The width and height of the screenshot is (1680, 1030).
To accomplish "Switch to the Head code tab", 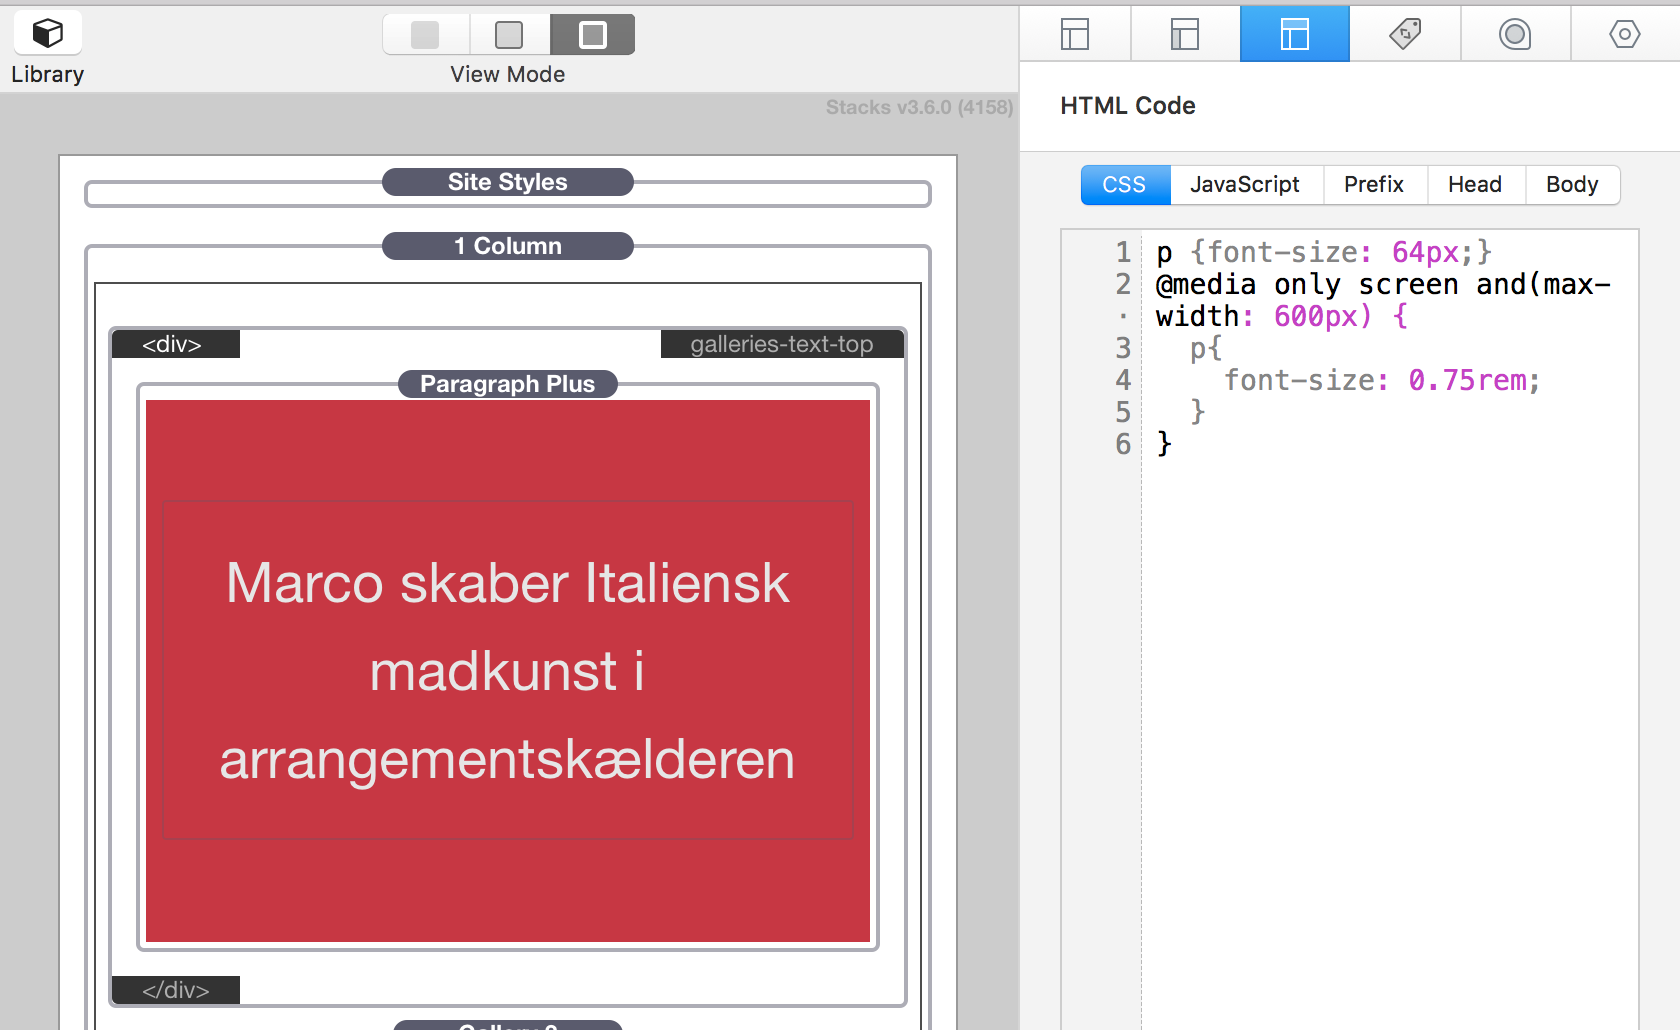I will coord(1476,185).
